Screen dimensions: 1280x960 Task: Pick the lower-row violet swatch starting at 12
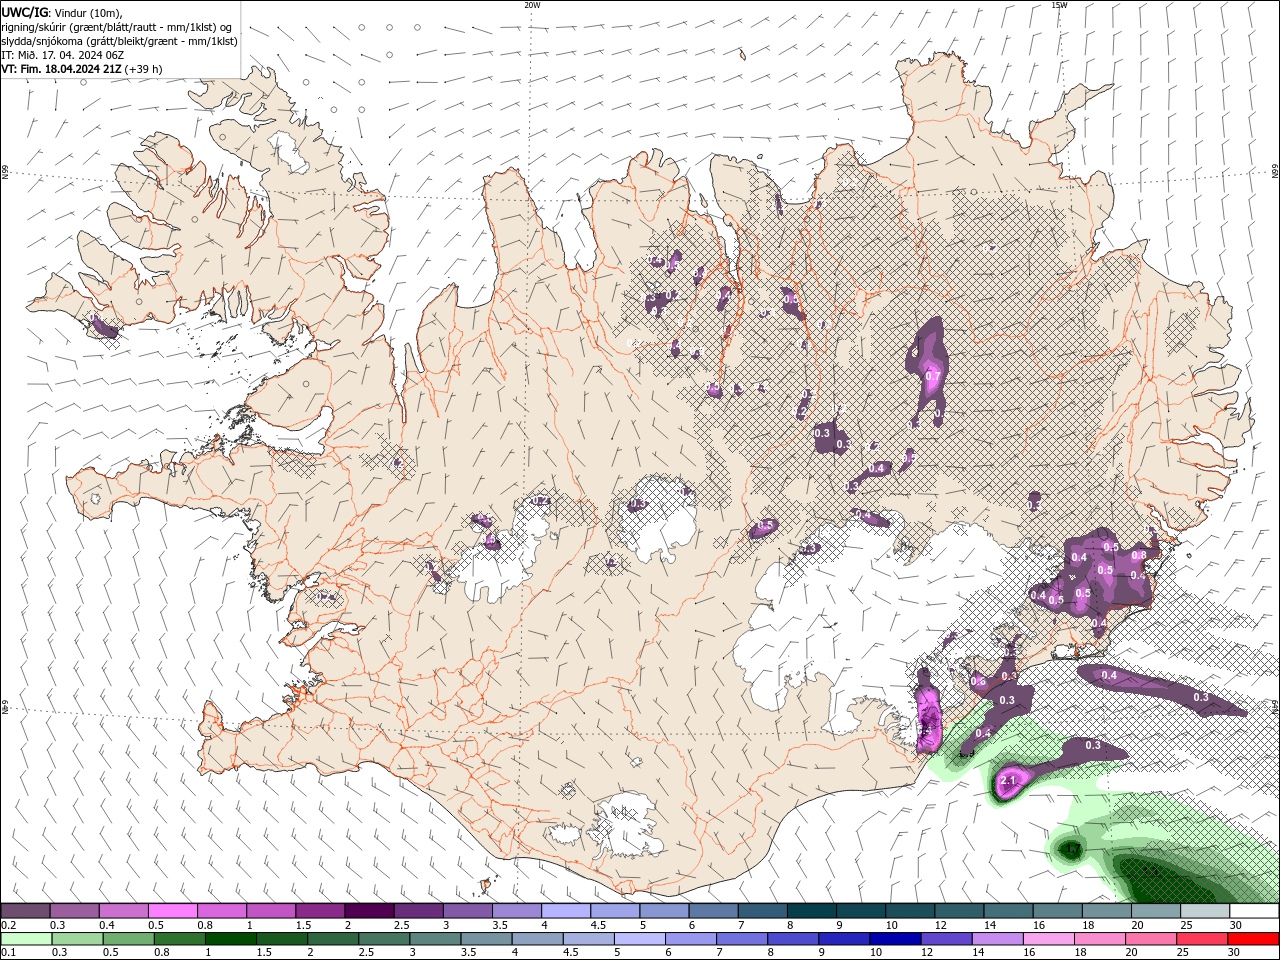[x=946, y=939]
